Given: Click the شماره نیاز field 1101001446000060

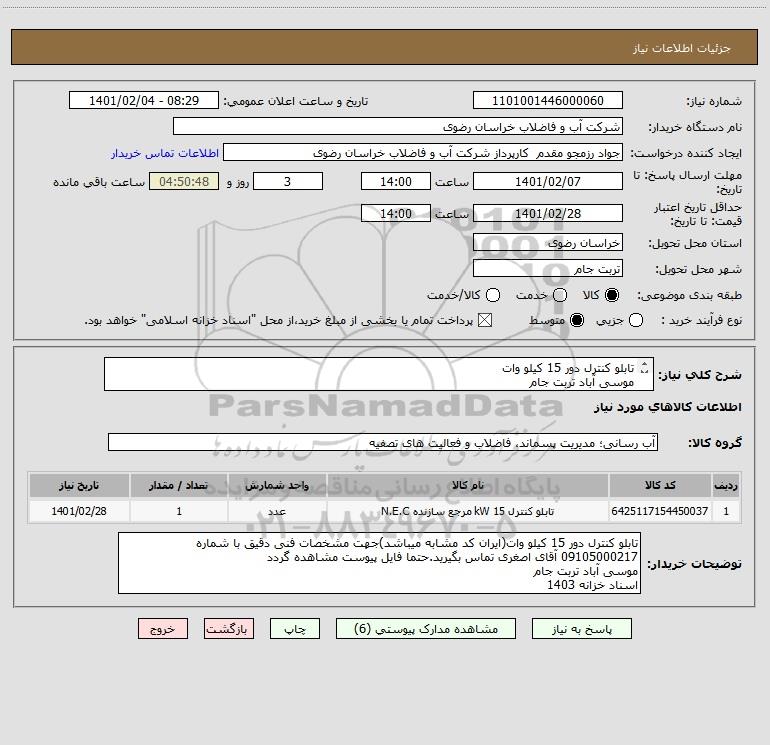Looking at the screenshot, I should point(548,101).
